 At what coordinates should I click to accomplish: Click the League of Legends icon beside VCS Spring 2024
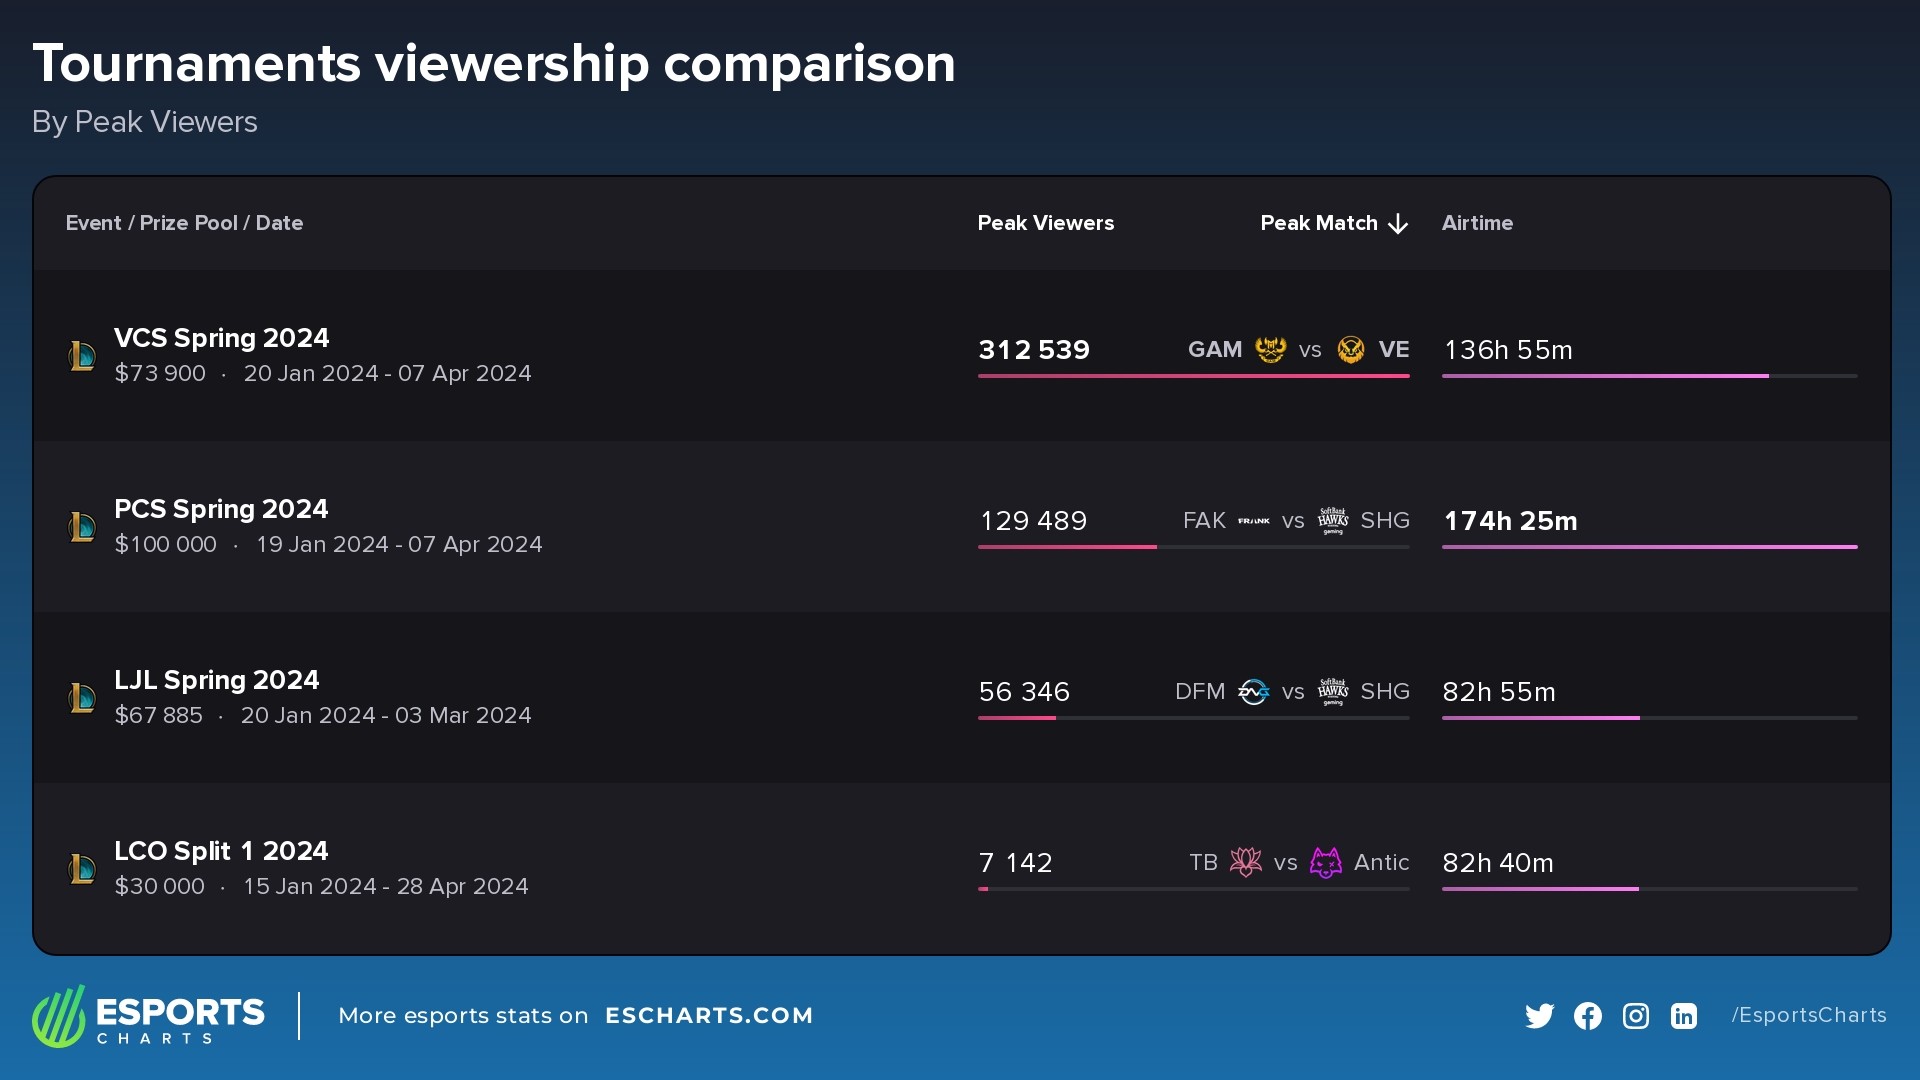pos(84,355)
